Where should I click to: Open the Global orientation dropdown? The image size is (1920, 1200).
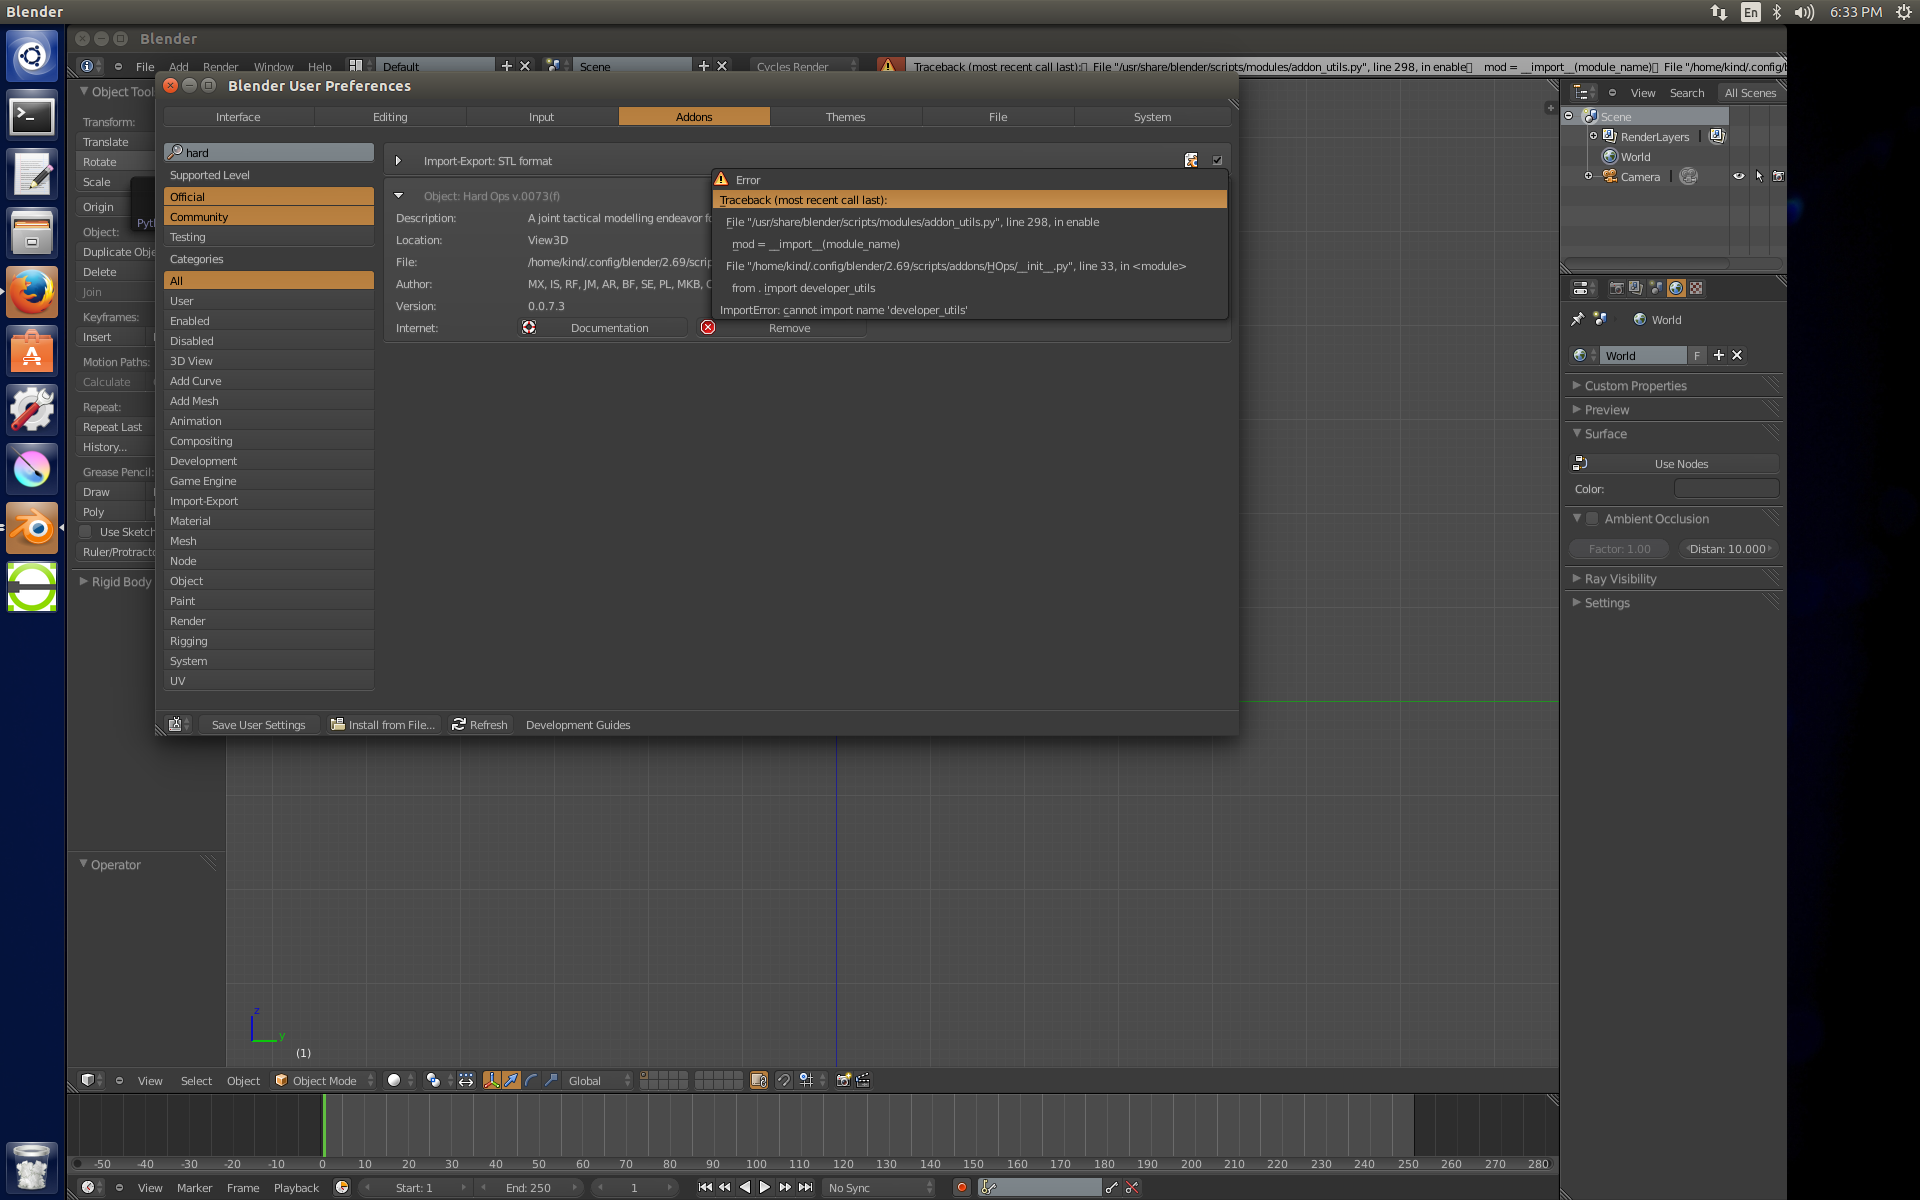tap(598, 1080)
